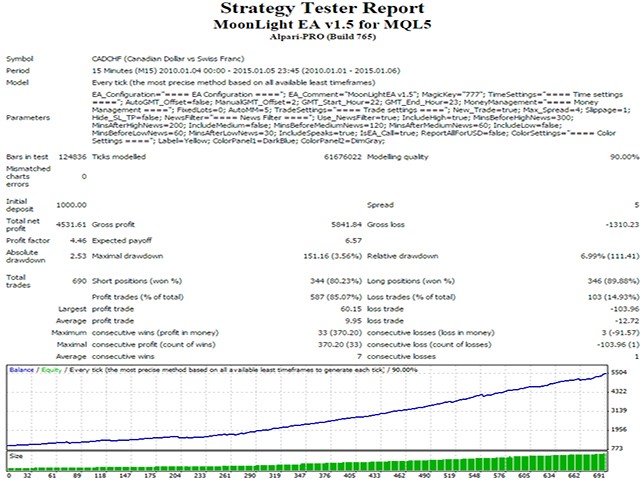Click the Strategy Tester Report title
640x480 pixels.
tap(322, 8)
